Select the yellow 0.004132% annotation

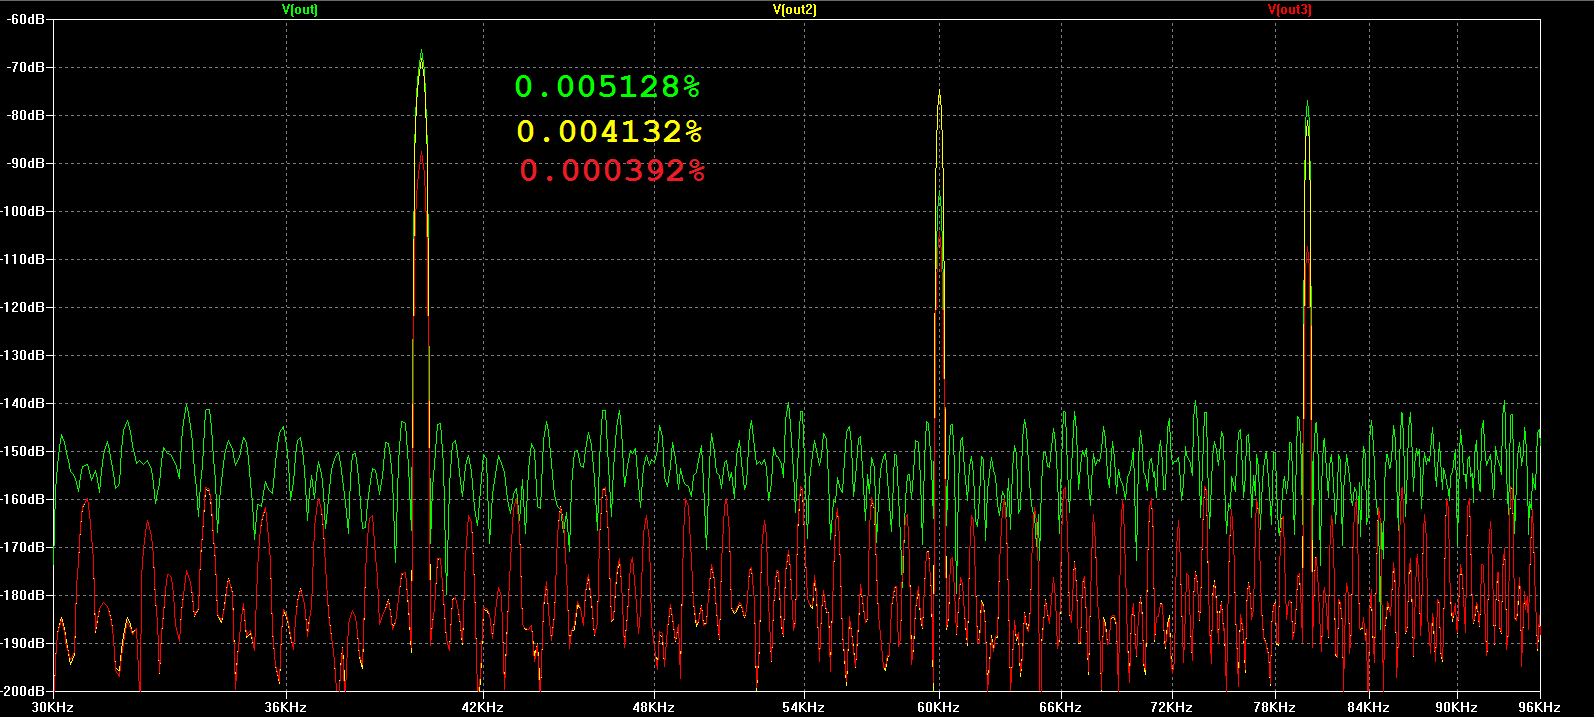[x=610, y=131]
